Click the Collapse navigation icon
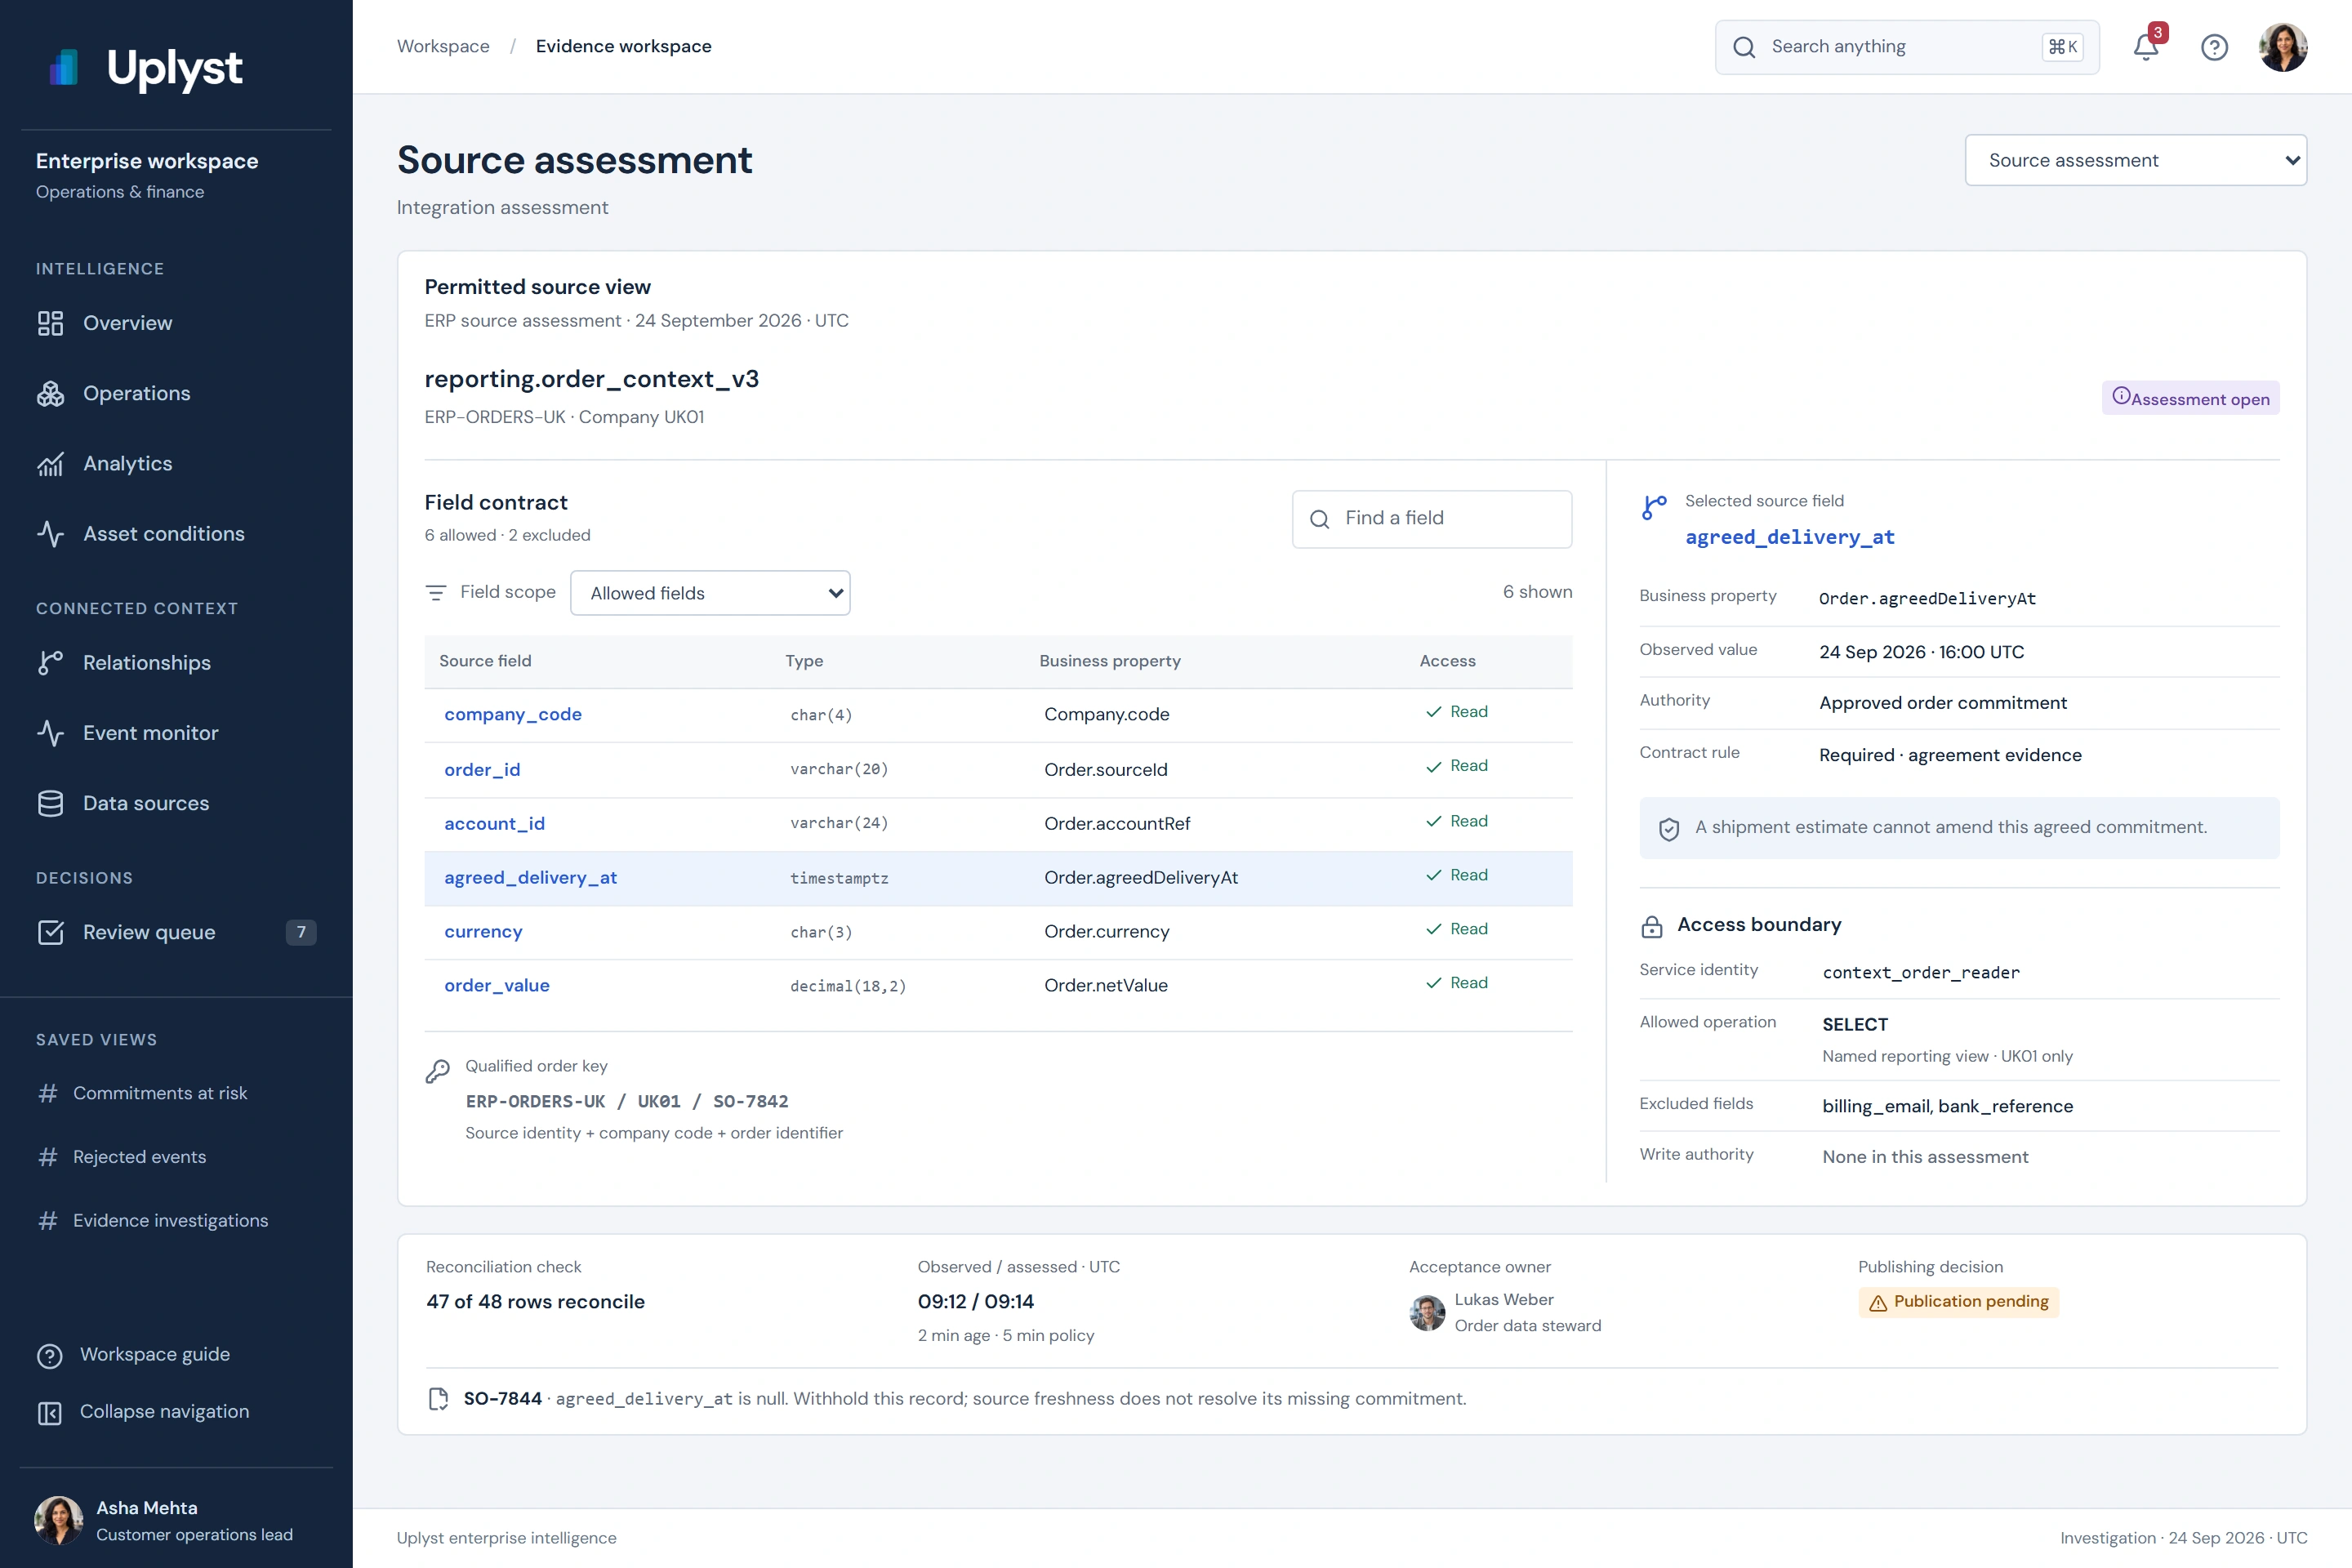The height and width of the screenshot is (1568, 2352). (x=50, y=1412)
